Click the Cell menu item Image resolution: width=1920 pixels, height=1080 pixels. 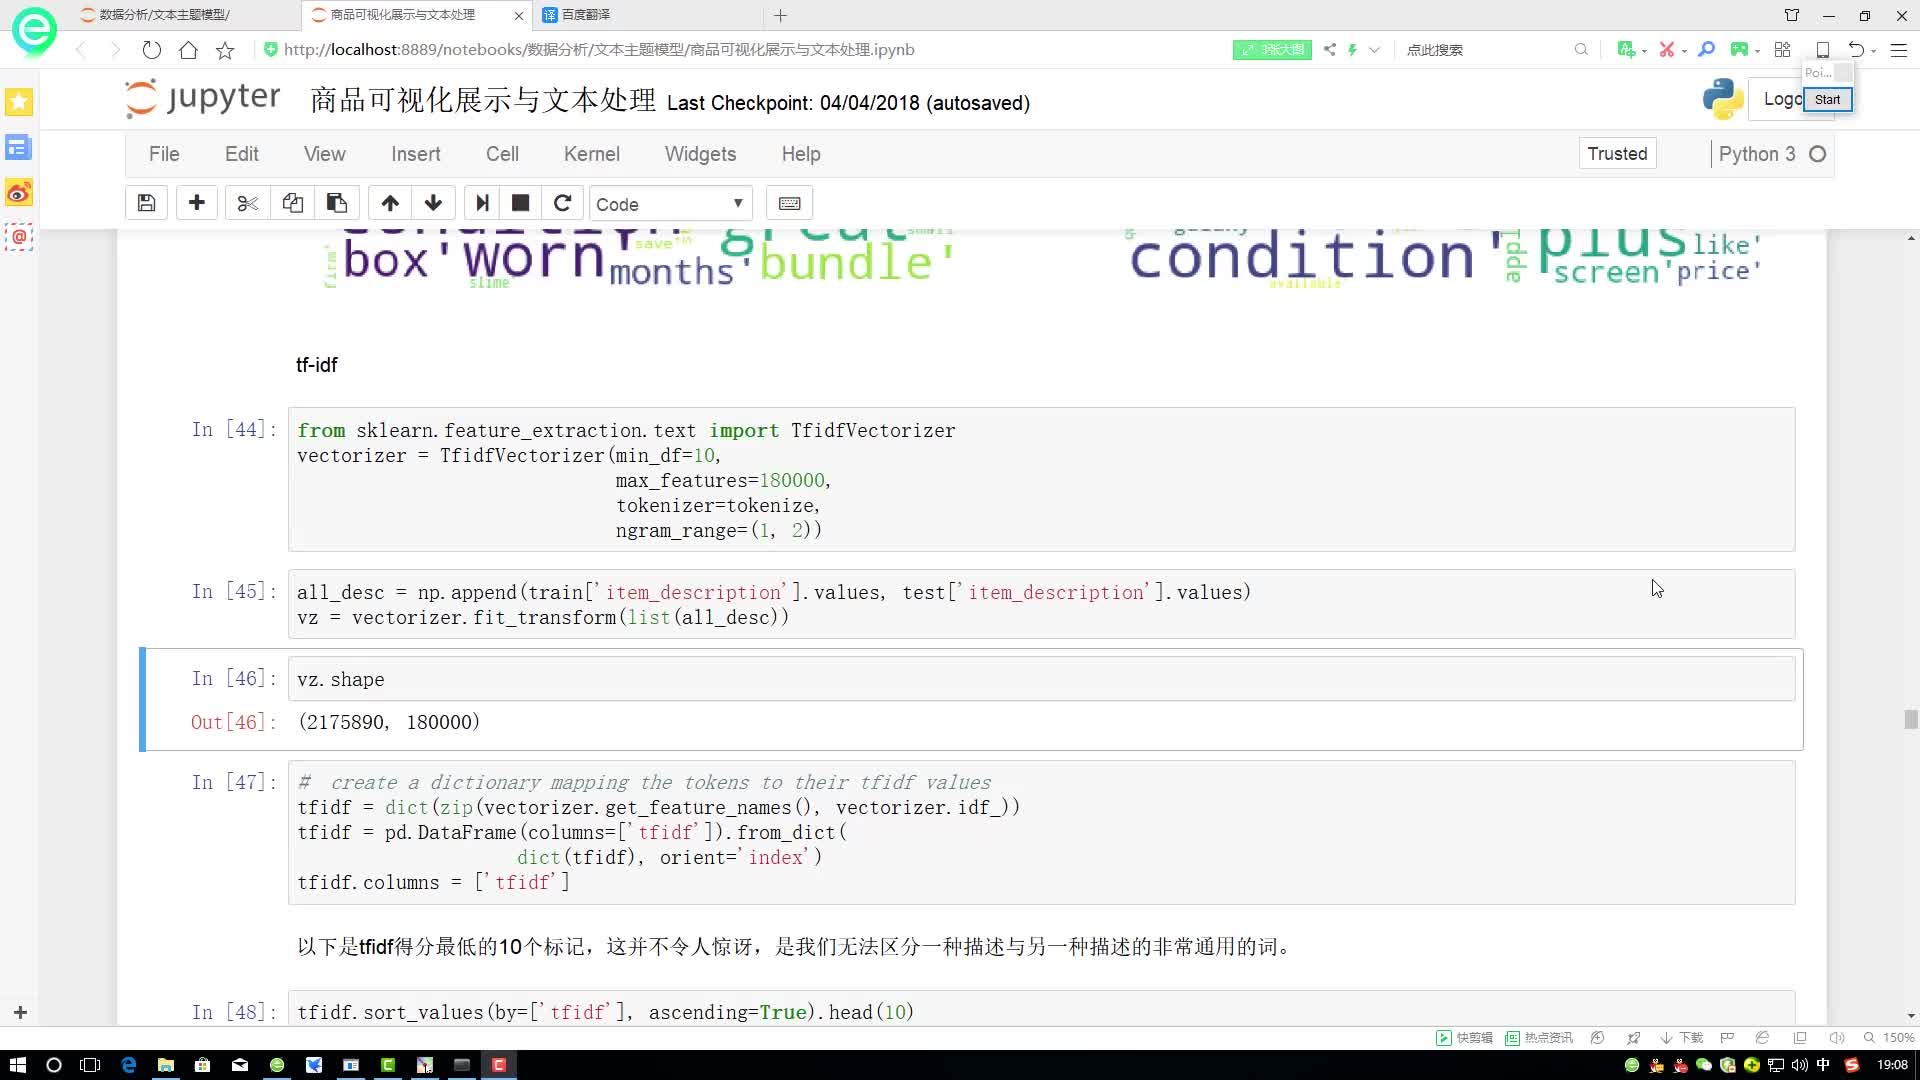[x=501, y=154]
